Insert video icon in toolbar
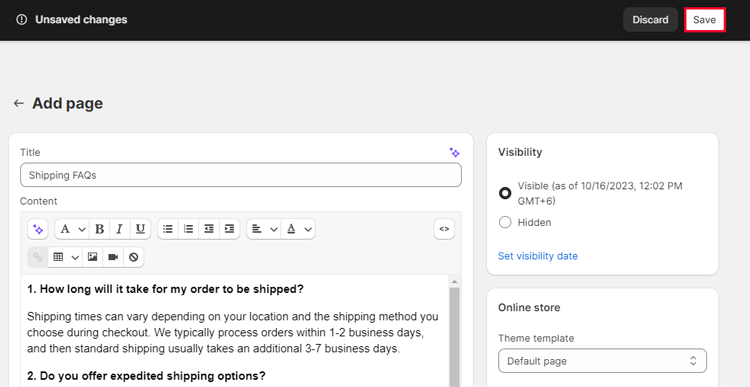 (113, 257)
